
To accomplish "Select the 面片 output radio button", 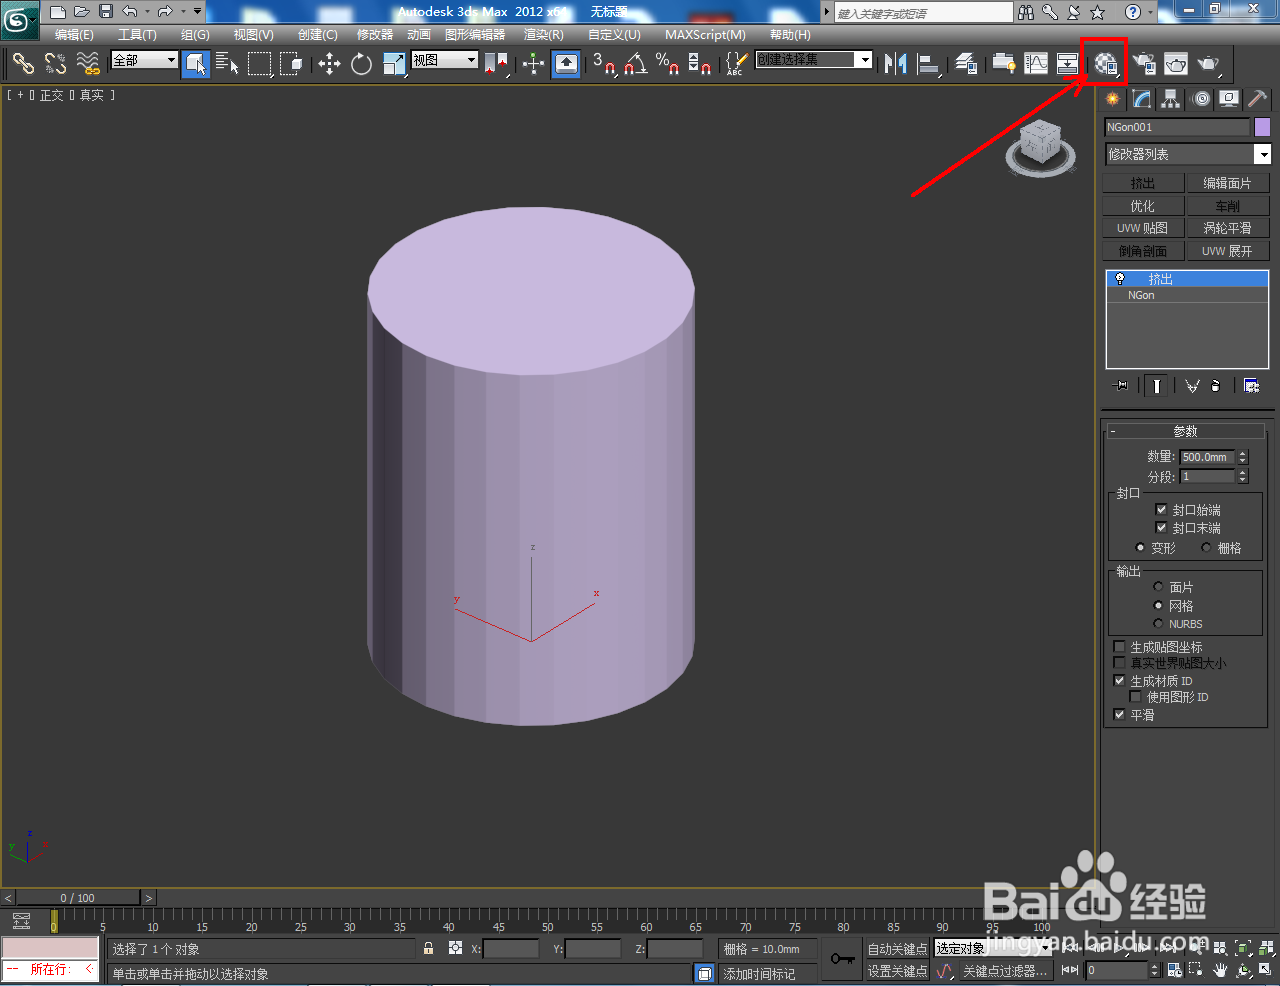I will 1158,587.
